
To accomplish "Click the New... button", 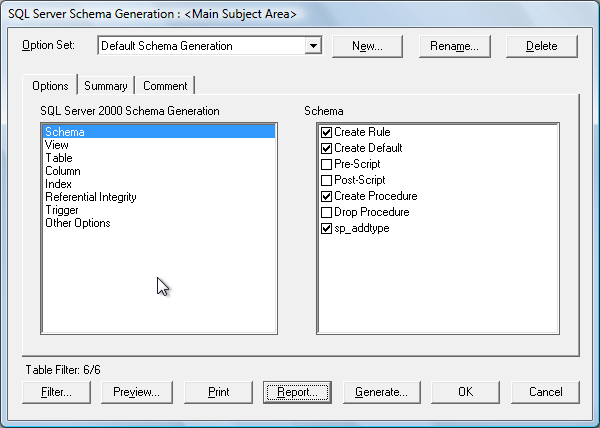I will [367, 46].
